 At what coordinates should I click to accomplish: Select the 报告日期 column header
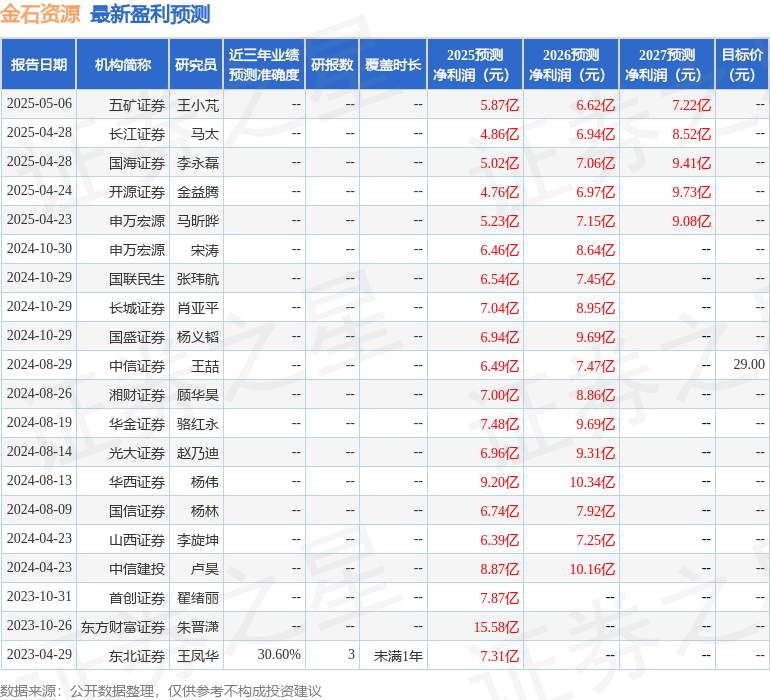point(39,65)
